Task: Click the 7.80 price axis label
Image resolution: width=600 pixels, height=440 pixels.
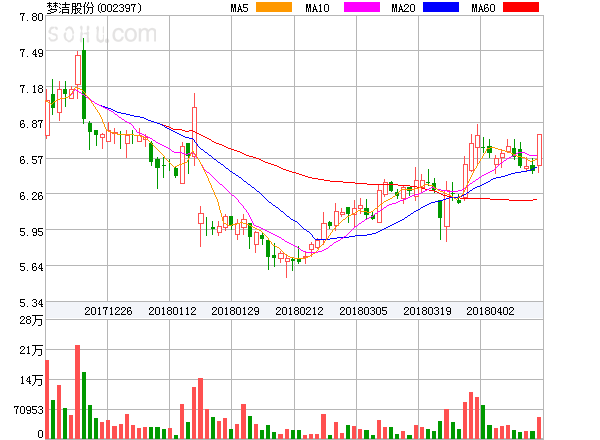Action: coord(31,17)
